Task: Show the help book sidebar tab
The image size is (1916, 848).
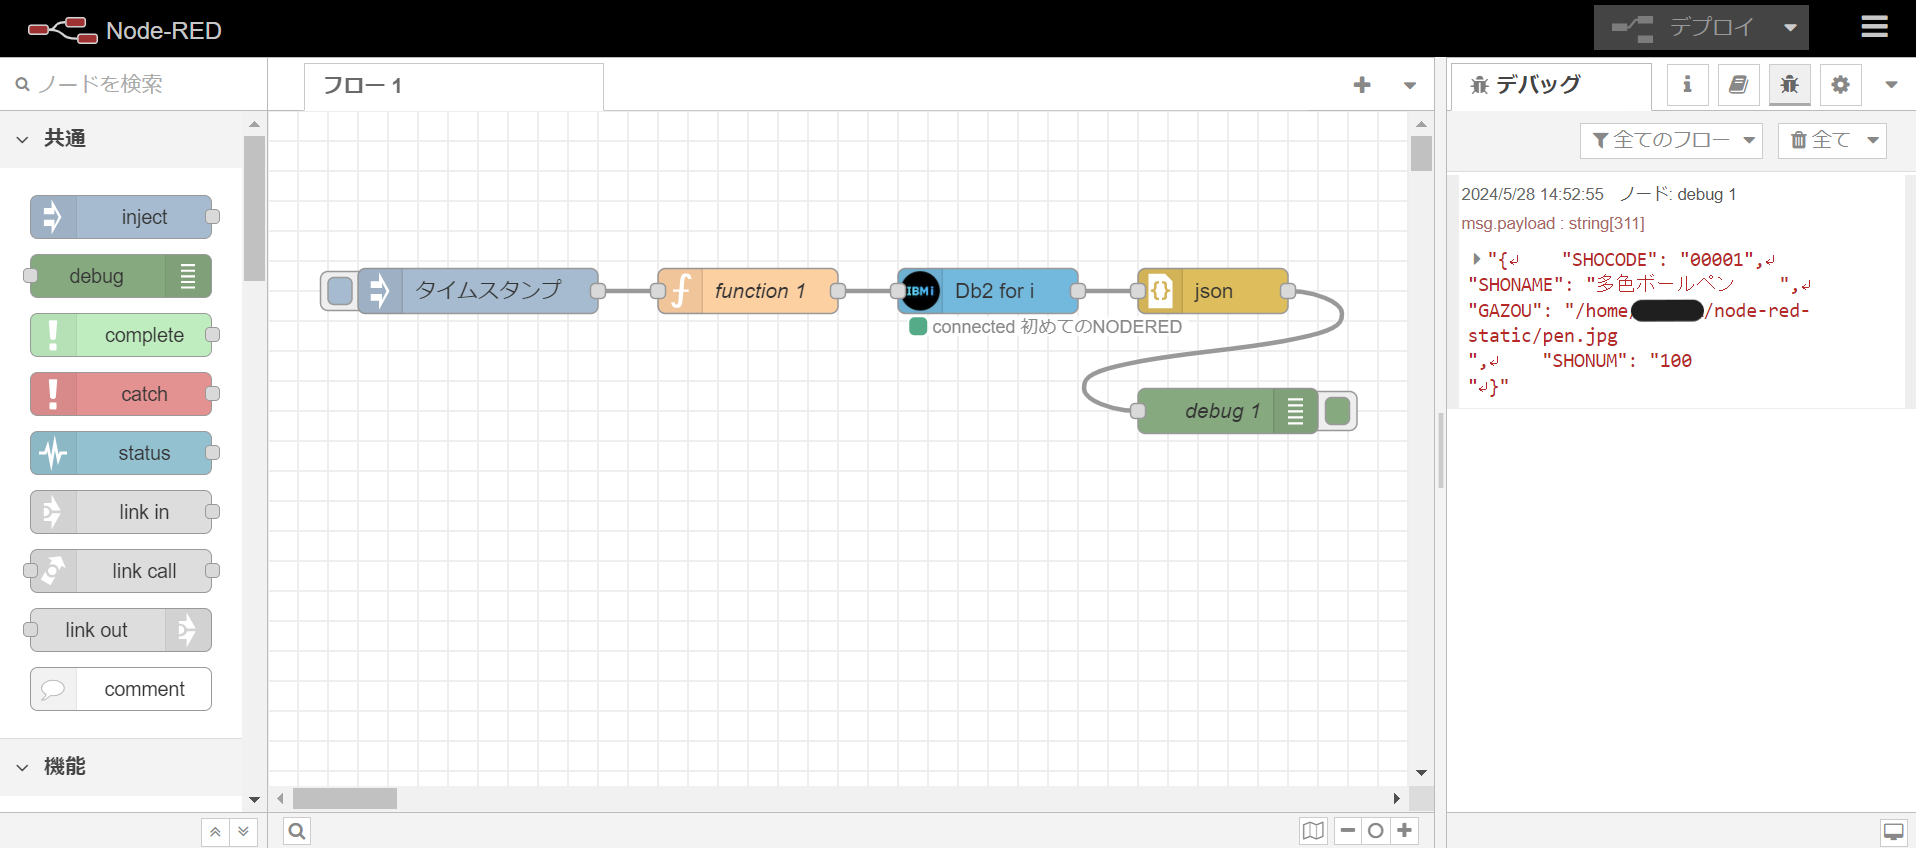Action: click(x=1738, y=85)
